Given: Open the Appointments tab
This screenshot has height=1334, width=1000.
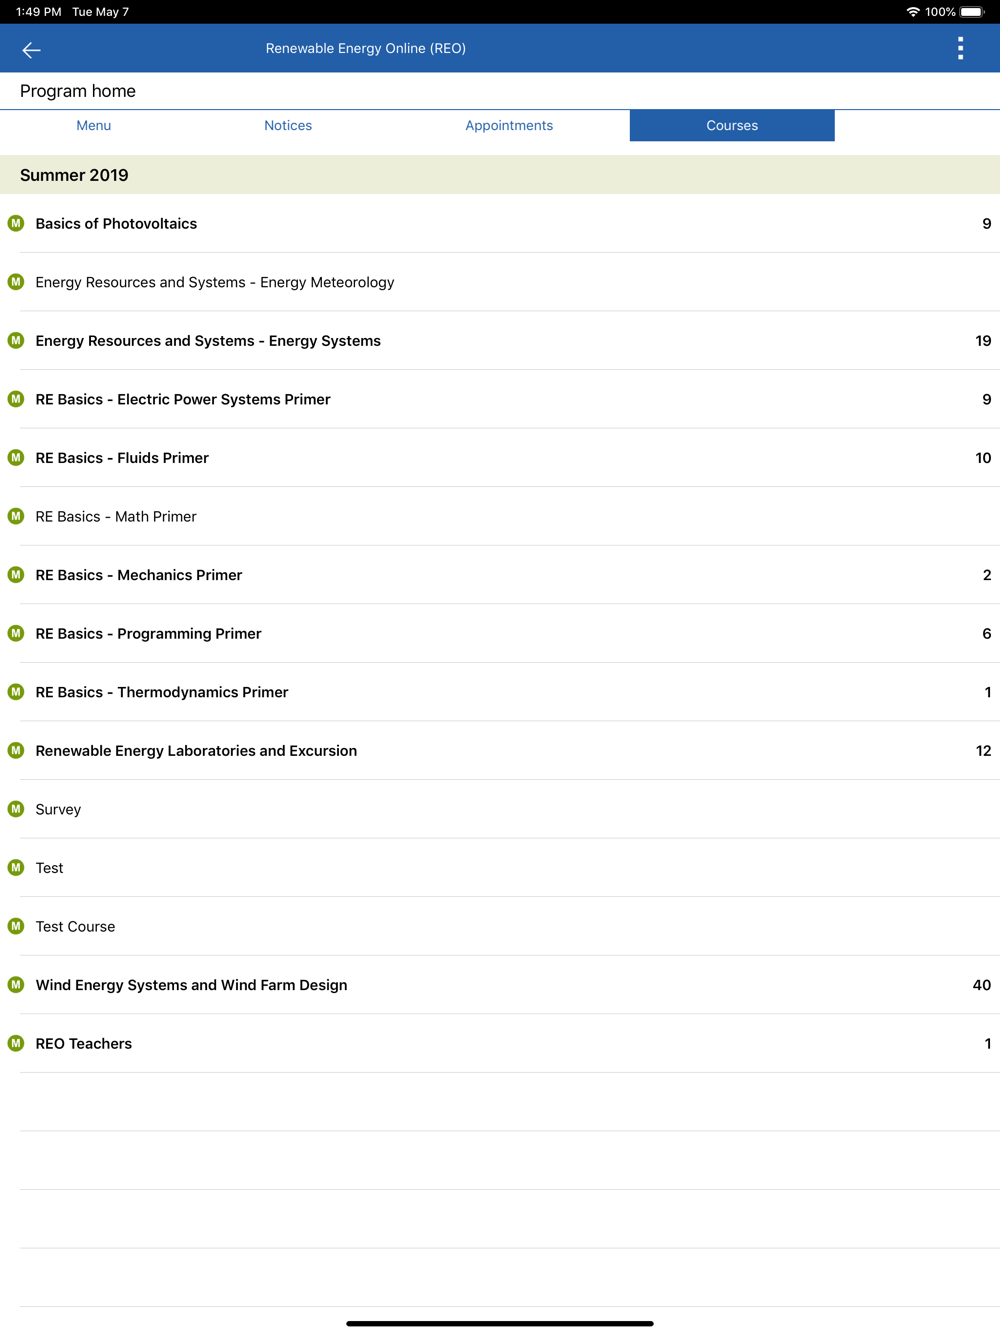Looking at the screenshot, I should coord(509,126).
